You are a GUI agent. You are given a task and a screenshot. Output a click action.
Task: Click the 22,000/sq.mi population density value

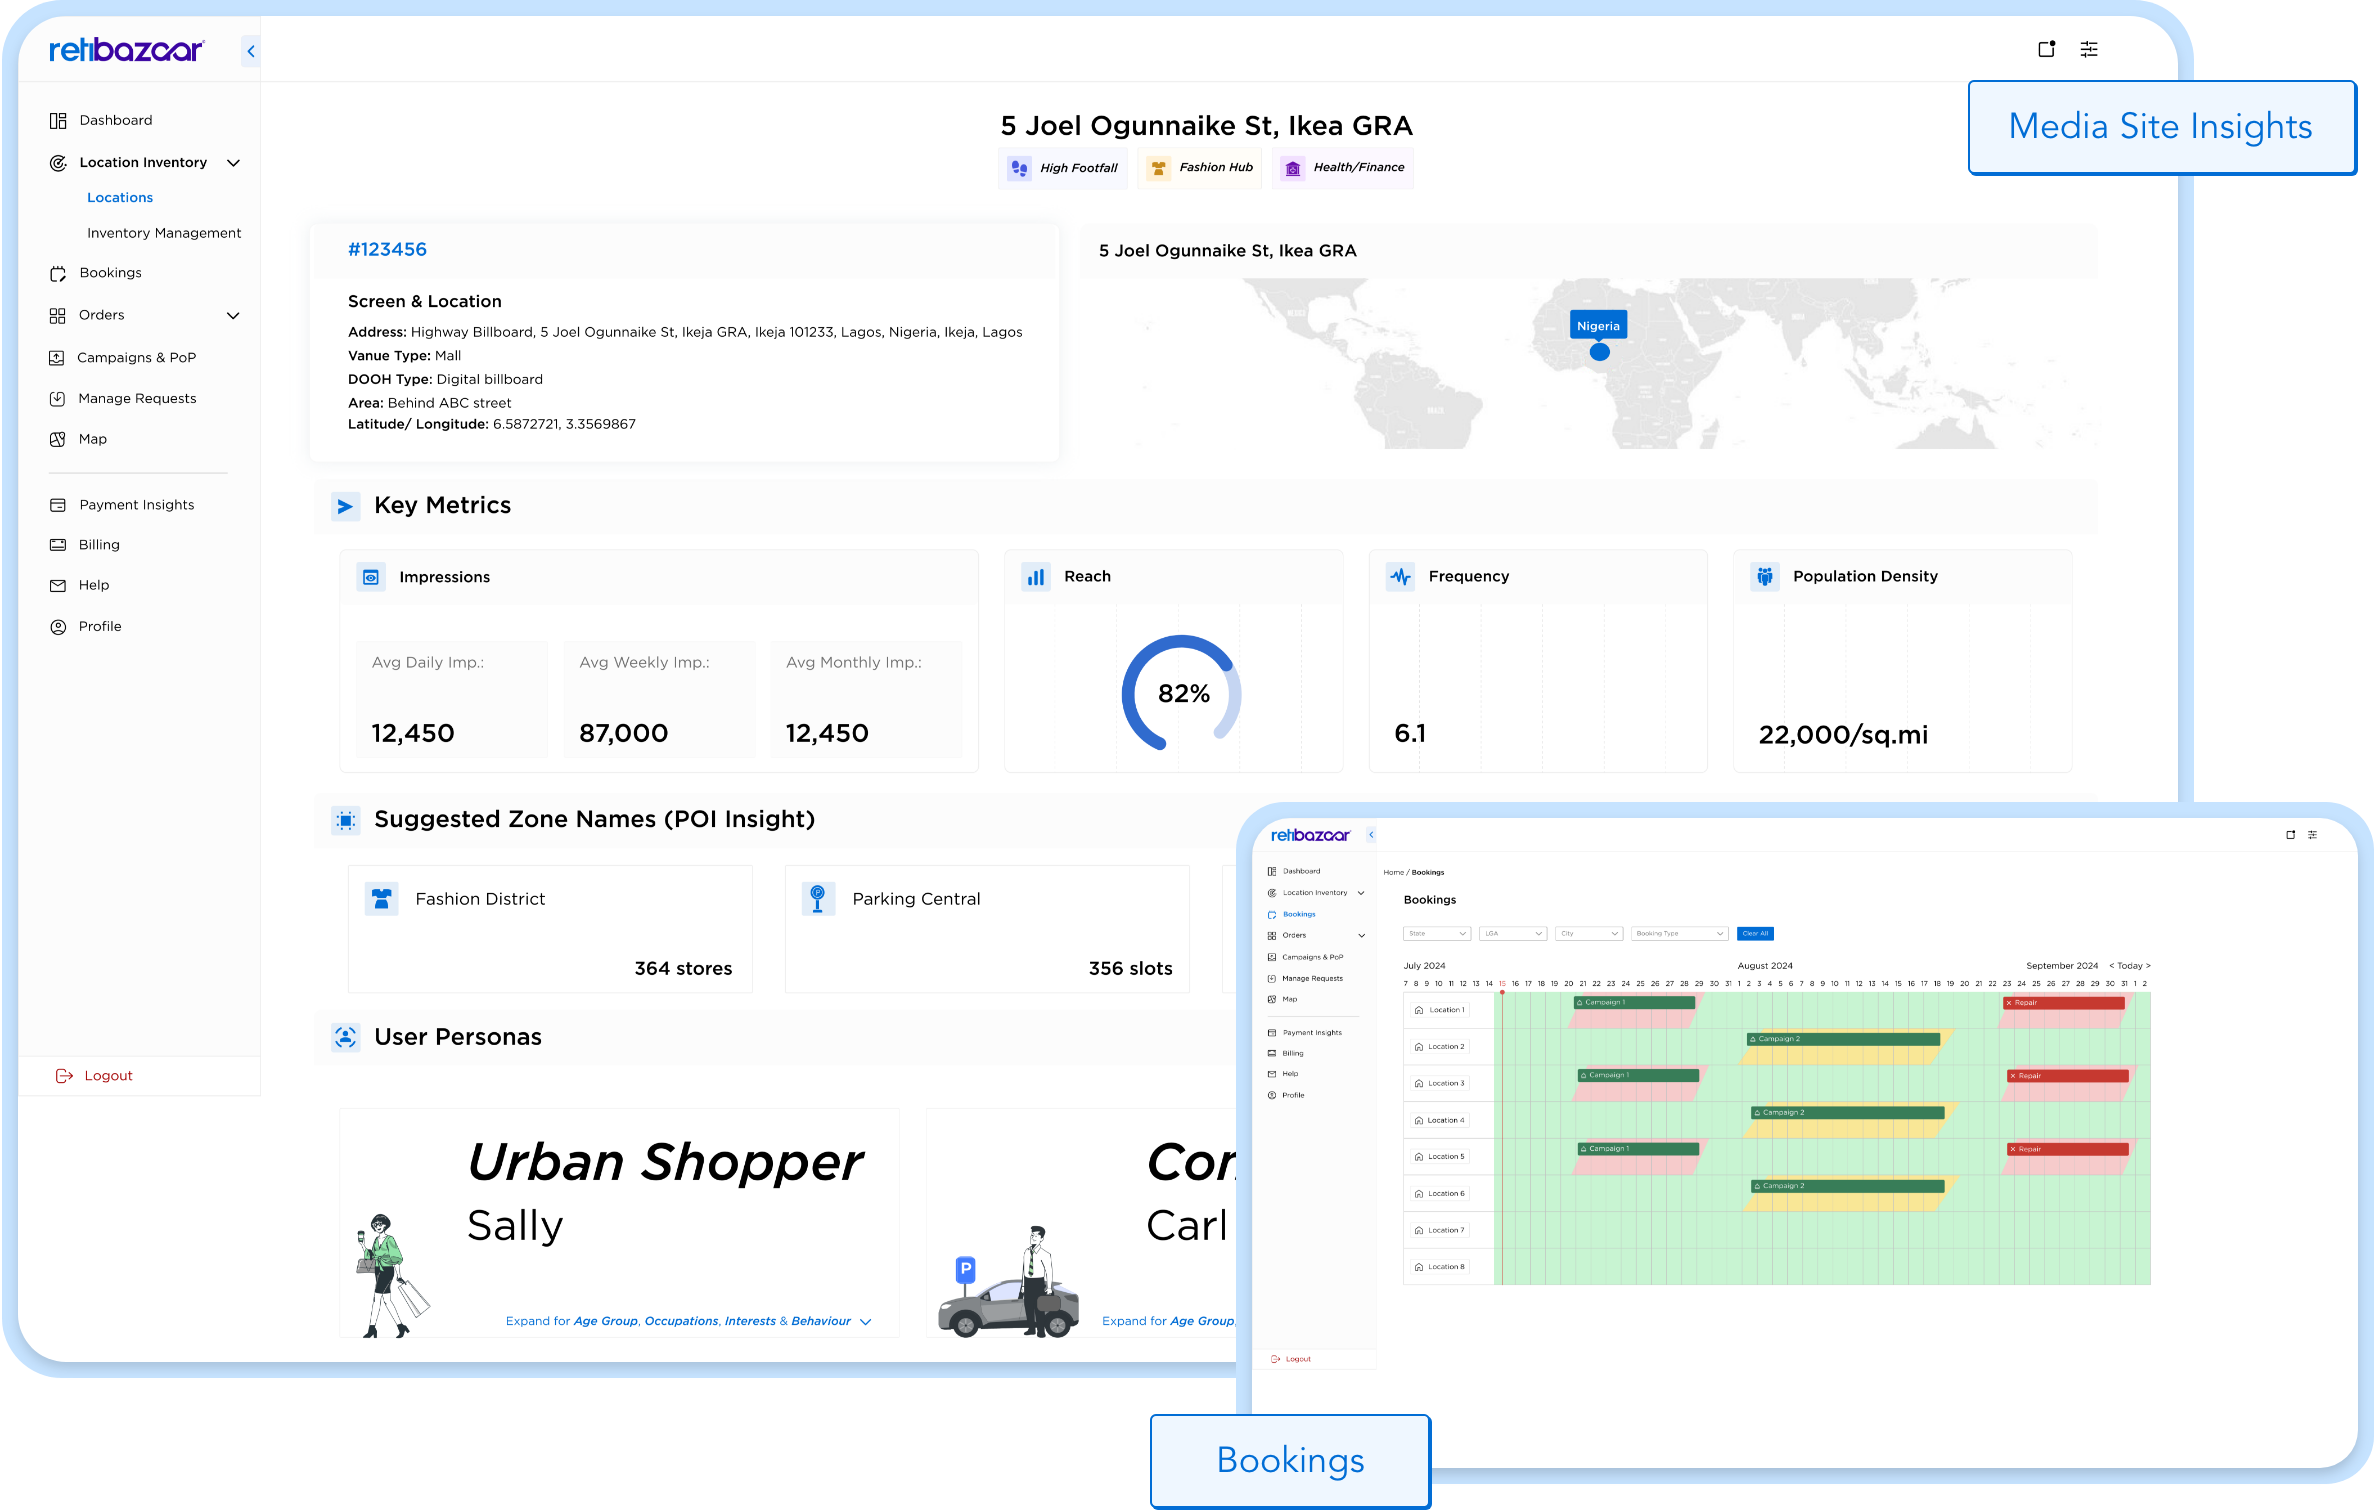[1843, 735]
